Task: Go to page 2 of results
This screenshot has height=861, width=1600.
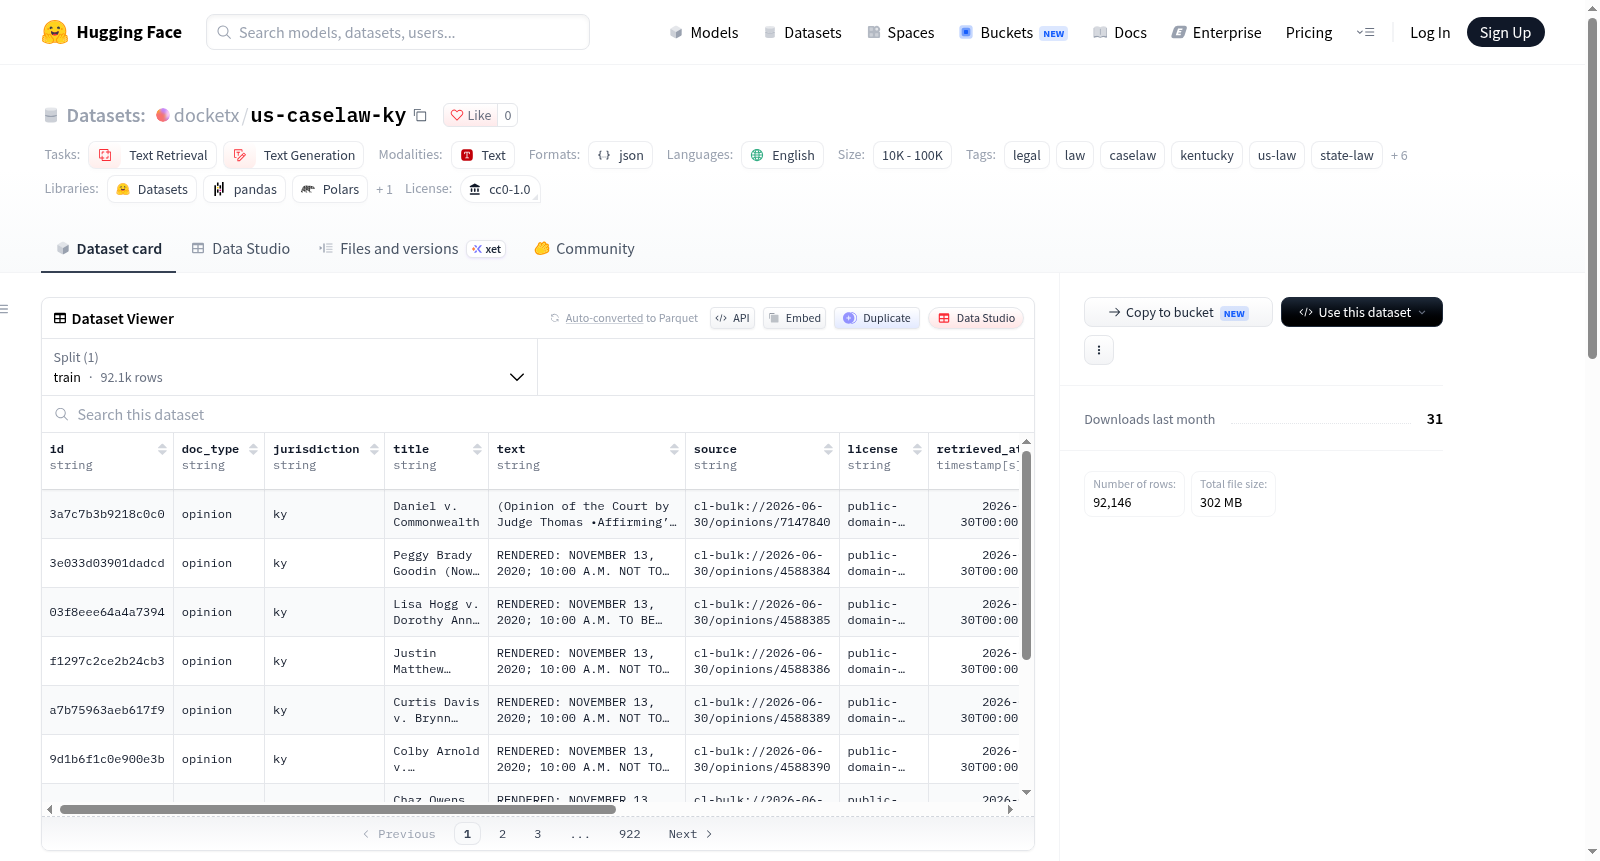Action: point(502,834)
